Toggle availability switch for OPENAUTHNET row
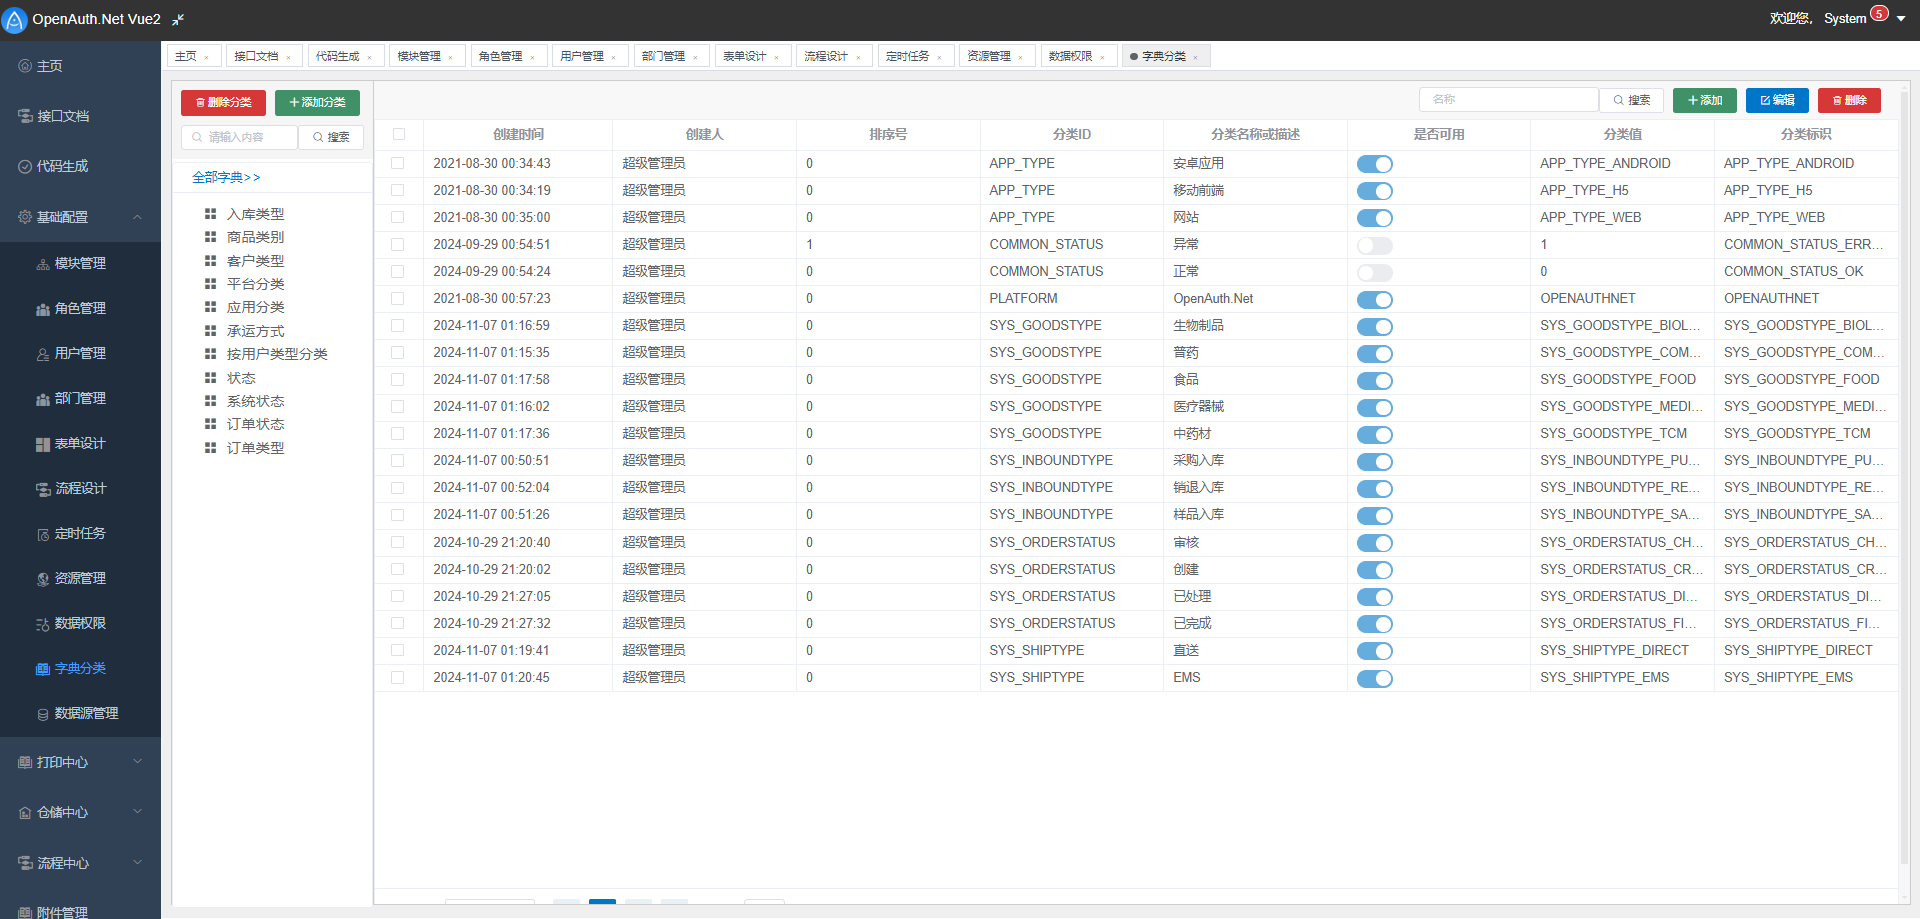 (x=1375, y=299)
